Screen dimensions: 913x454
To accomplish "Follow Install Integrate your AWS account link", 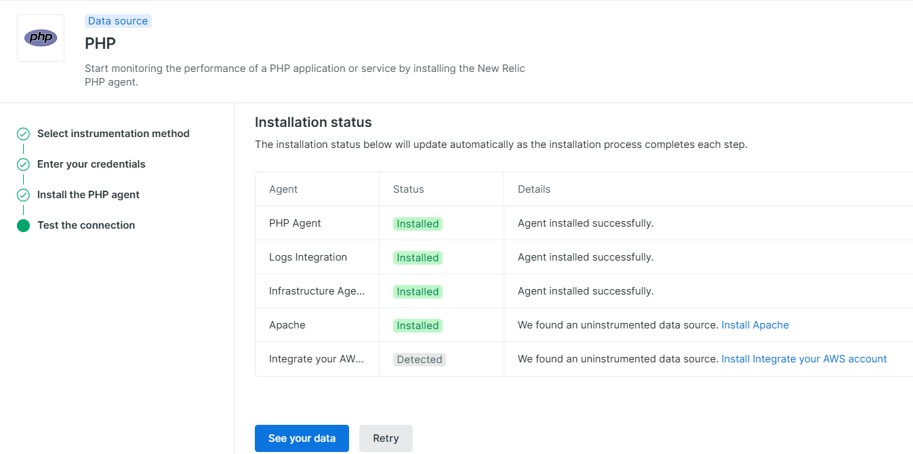I will point(803,359).
